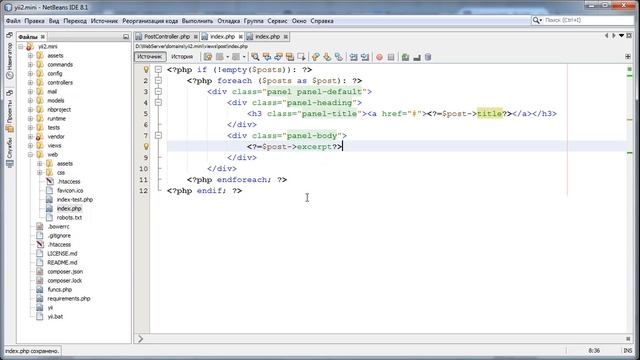Open the Отладка menu
The height and width of the screenshot is (360, 640).
pyautogui.click(x=229, y=21)
